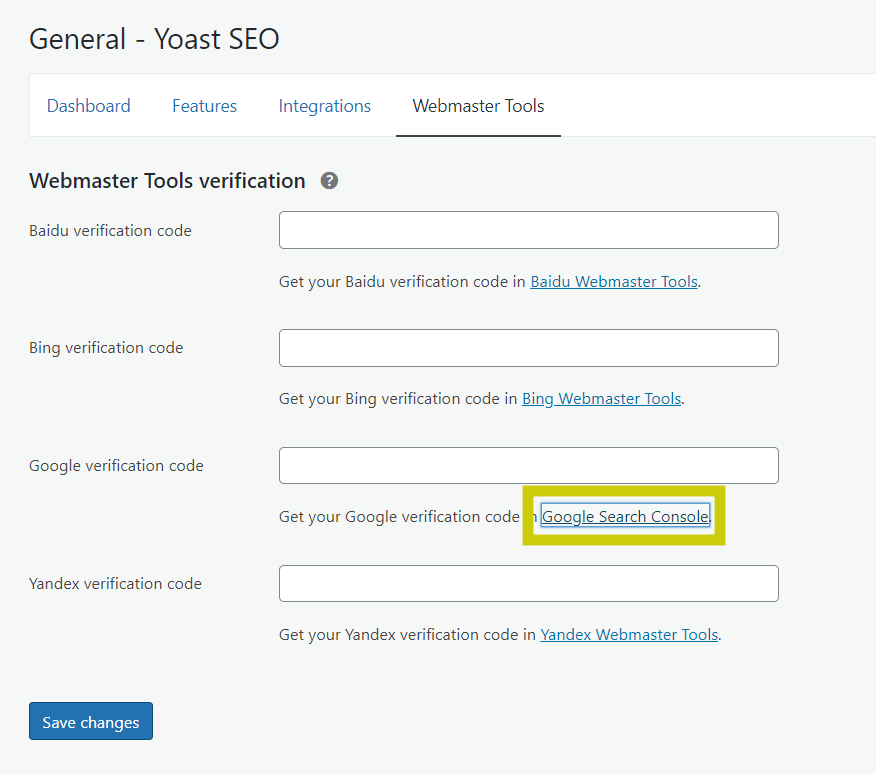876x774 pixels.
Task: Click the 'Google verification code' label
Action: pos(116,466)
